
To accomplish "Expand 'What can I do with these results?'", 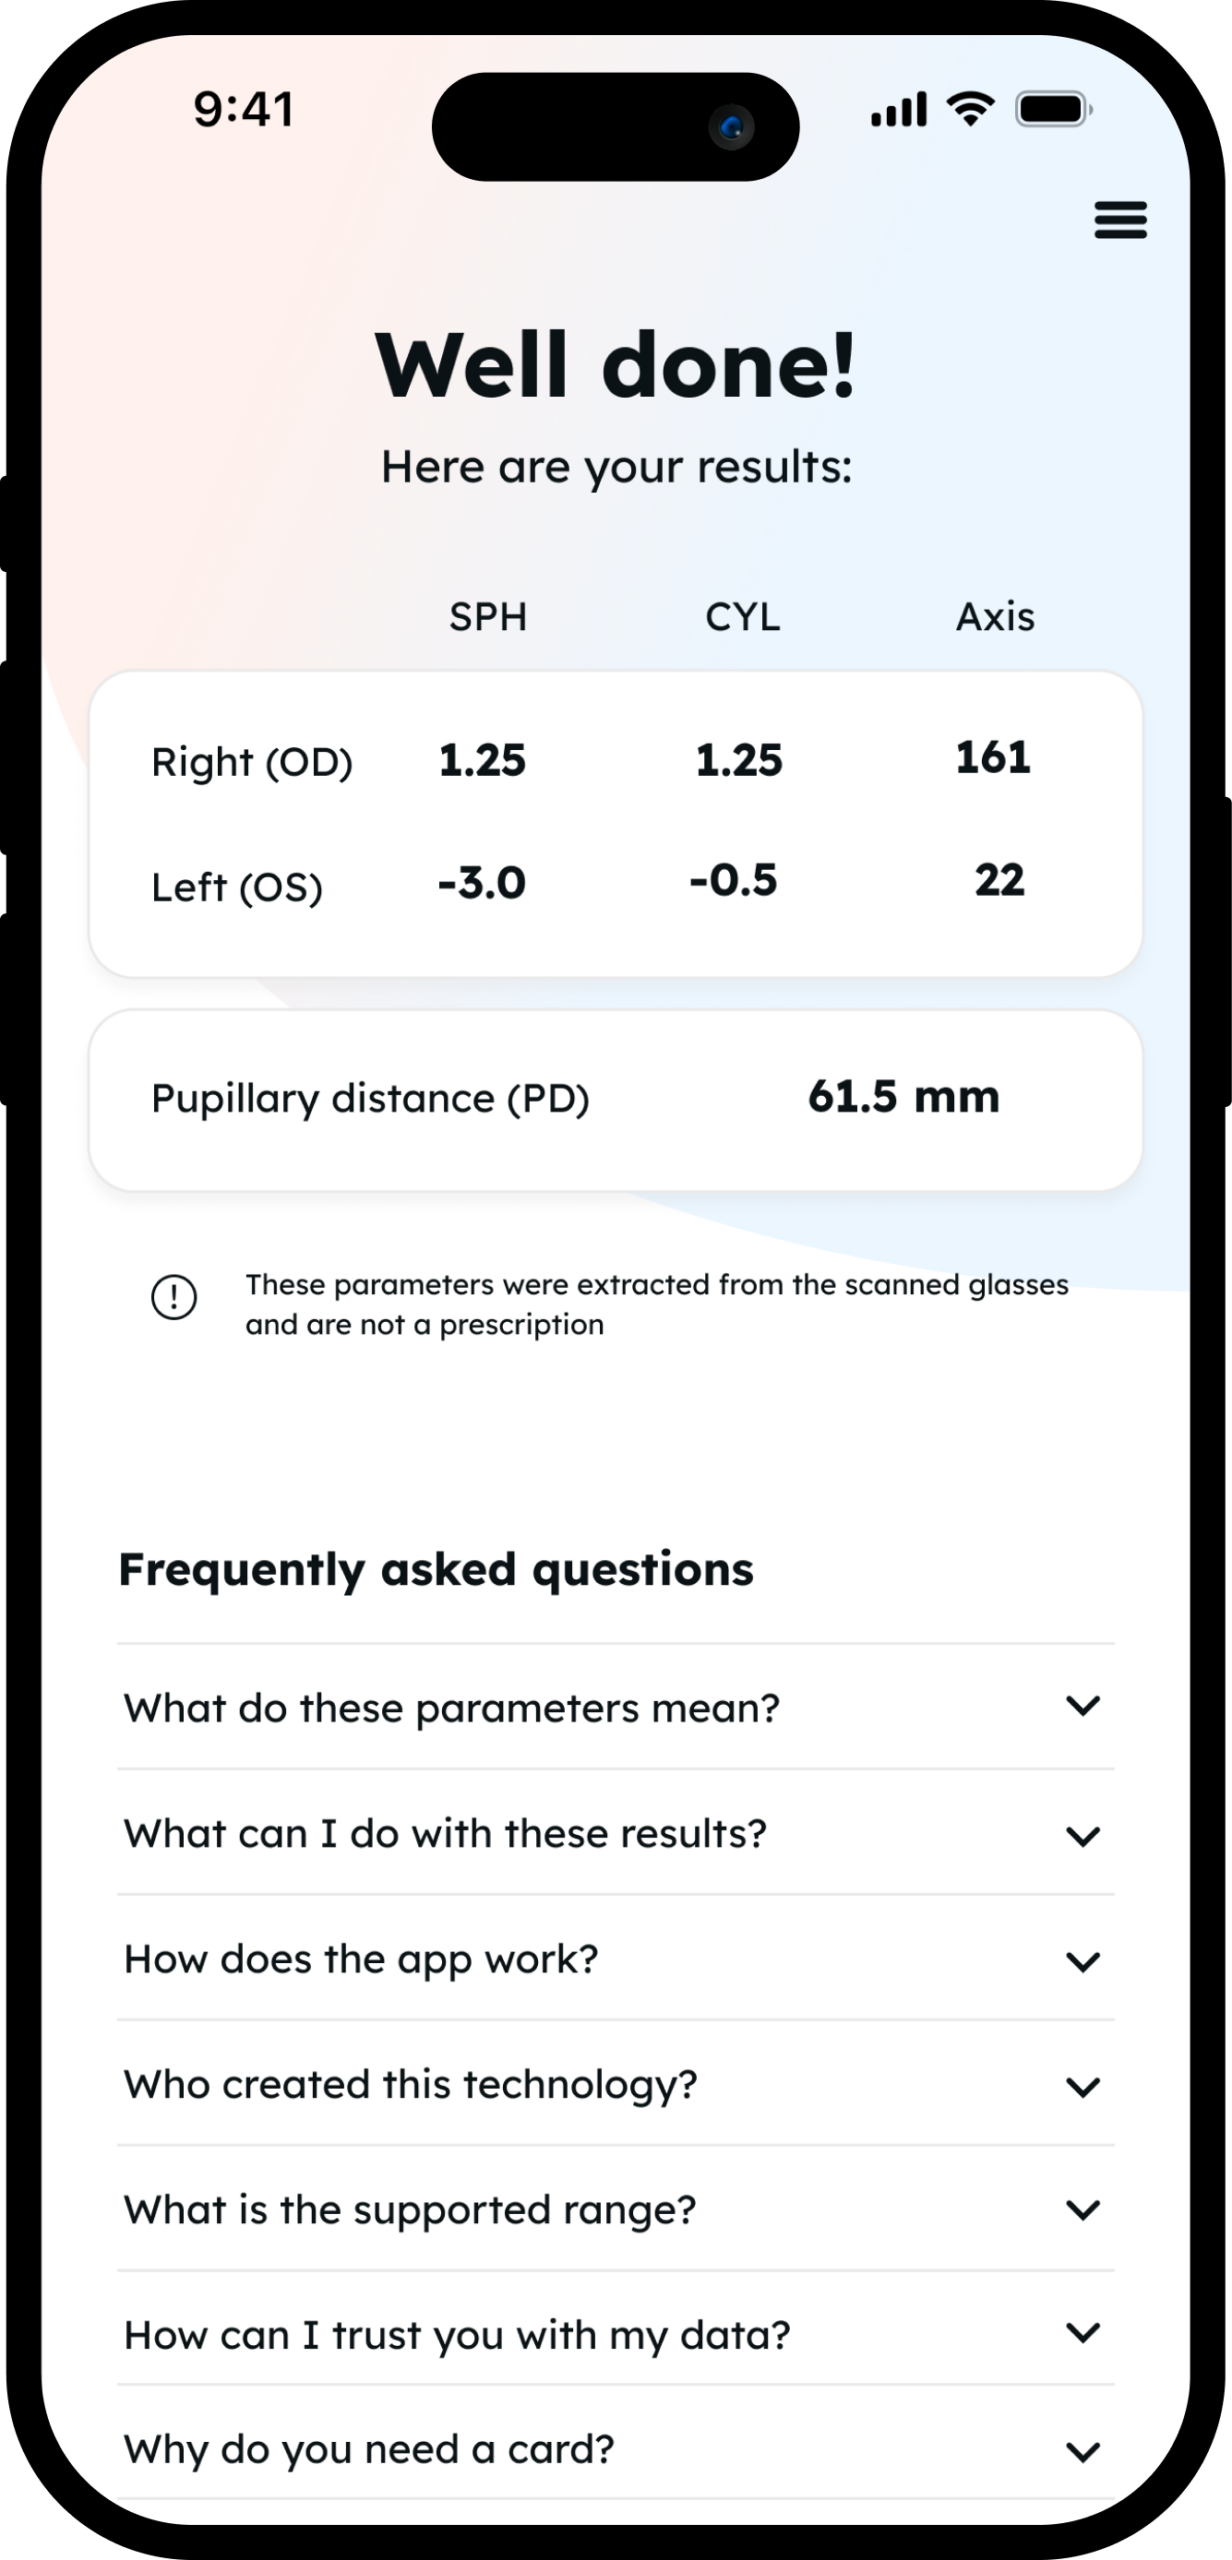I will tap(616, 1834).
